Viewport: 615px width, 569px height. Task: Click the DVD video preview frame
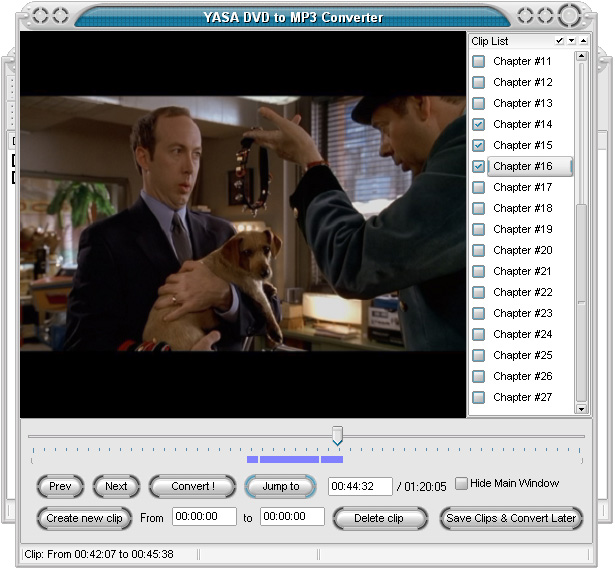243,224
